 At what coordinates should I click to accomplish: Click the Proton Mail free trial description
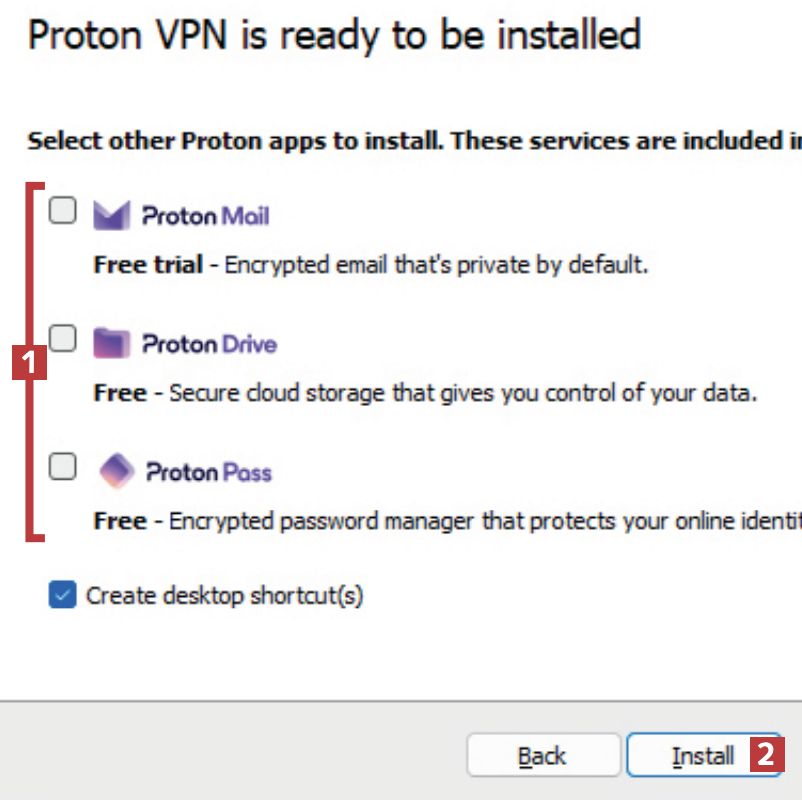pos(371,265)
